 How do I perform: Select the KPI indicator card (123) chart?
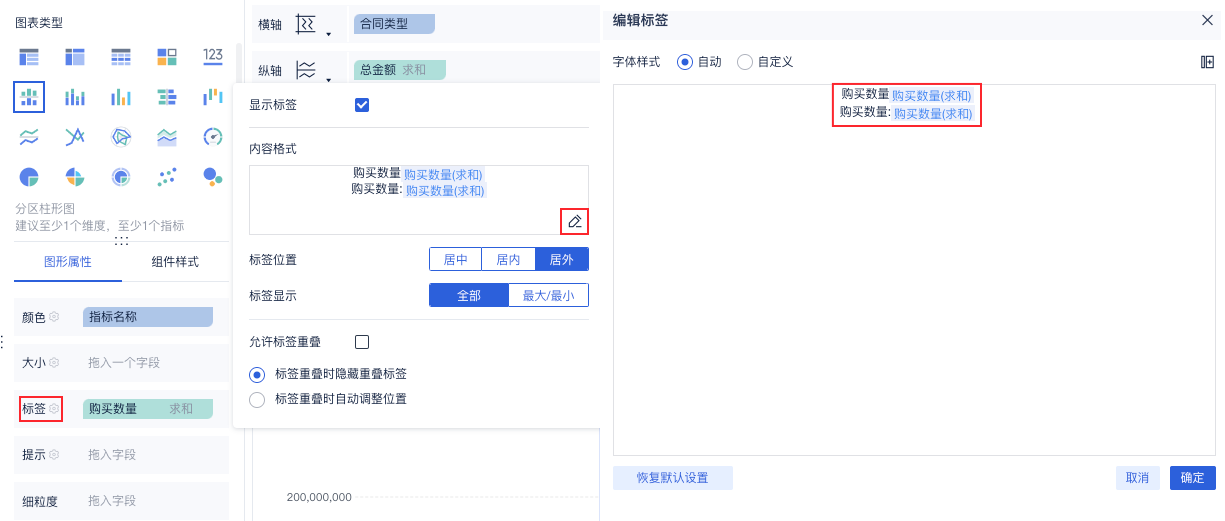213,56
